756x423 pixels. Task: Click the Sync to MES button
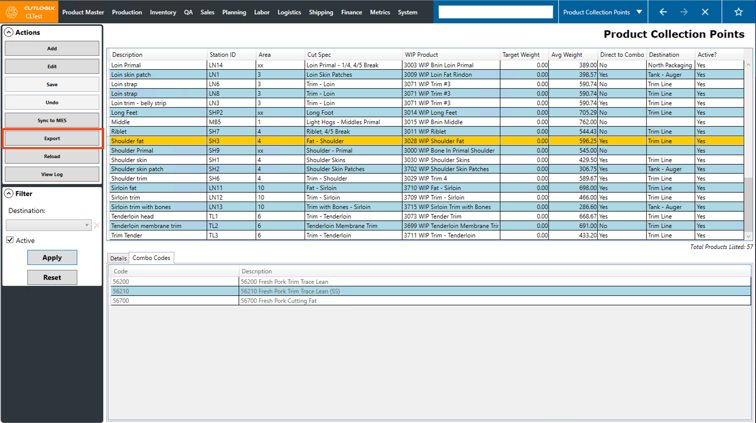[x=52, y=120]
